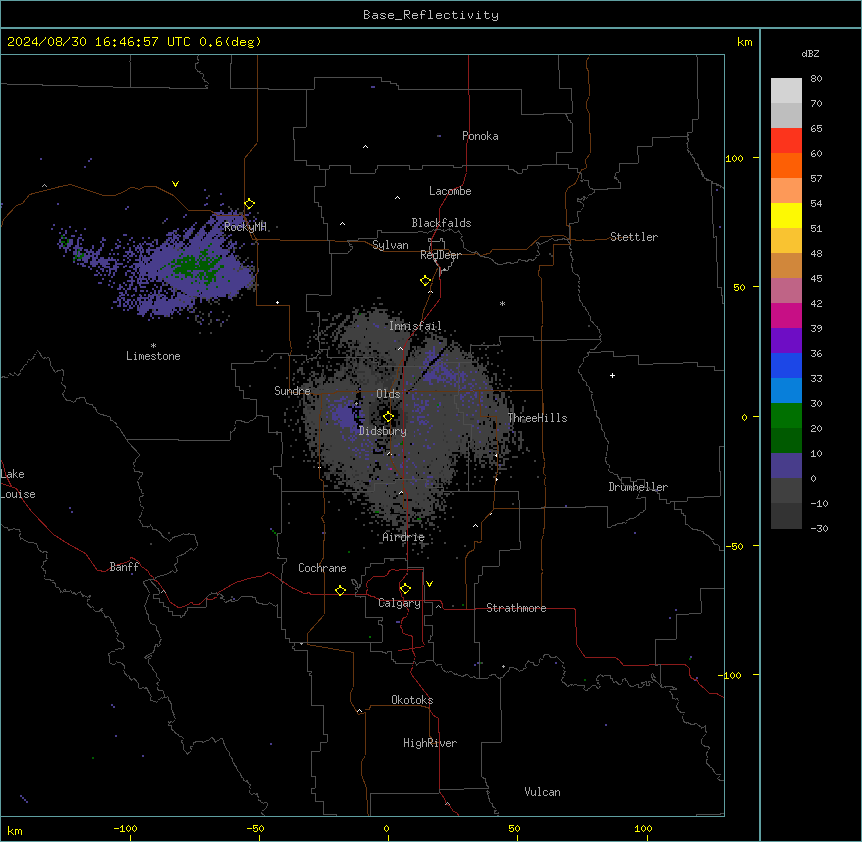This screenshot has height=842, width=862.
Task: Click the white asterisk above Limestone
Action: 153,346
